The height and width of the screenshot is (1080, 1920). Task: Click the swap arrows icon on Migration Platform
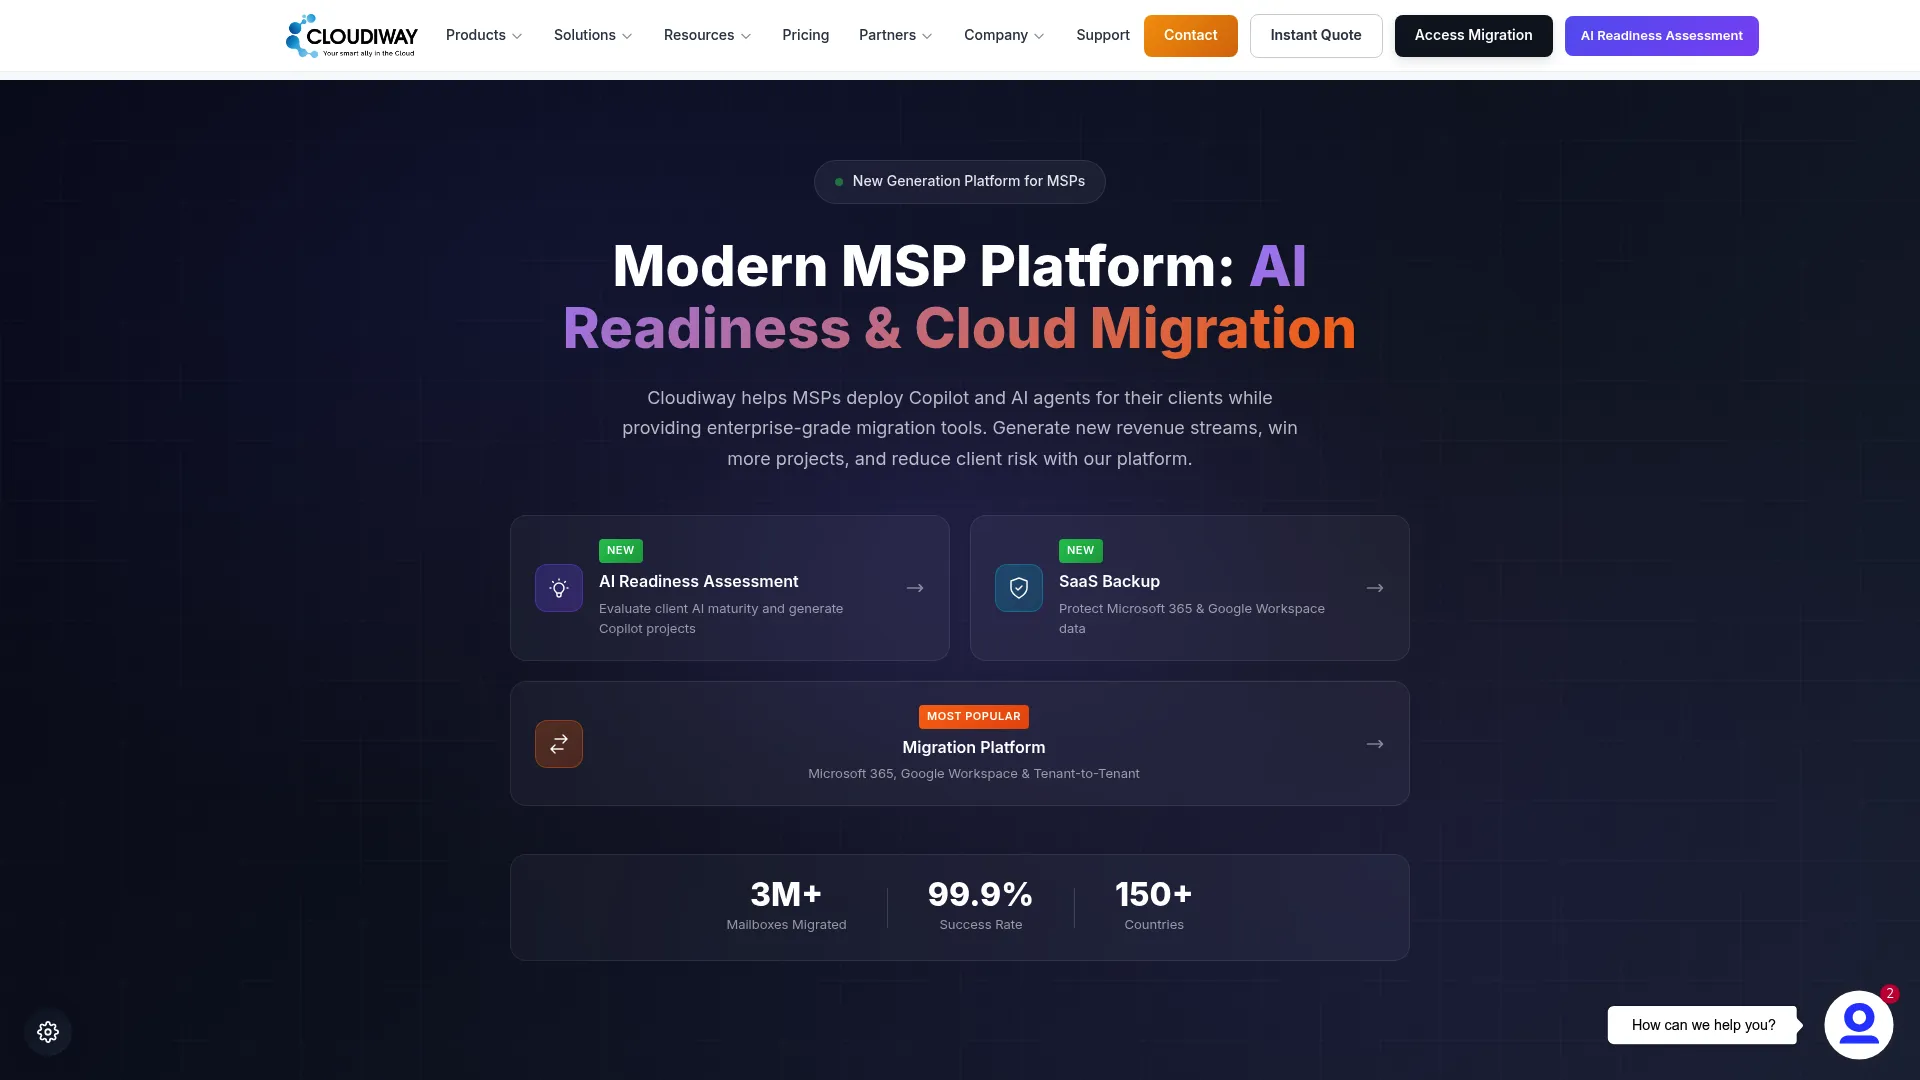pos(559,744)
